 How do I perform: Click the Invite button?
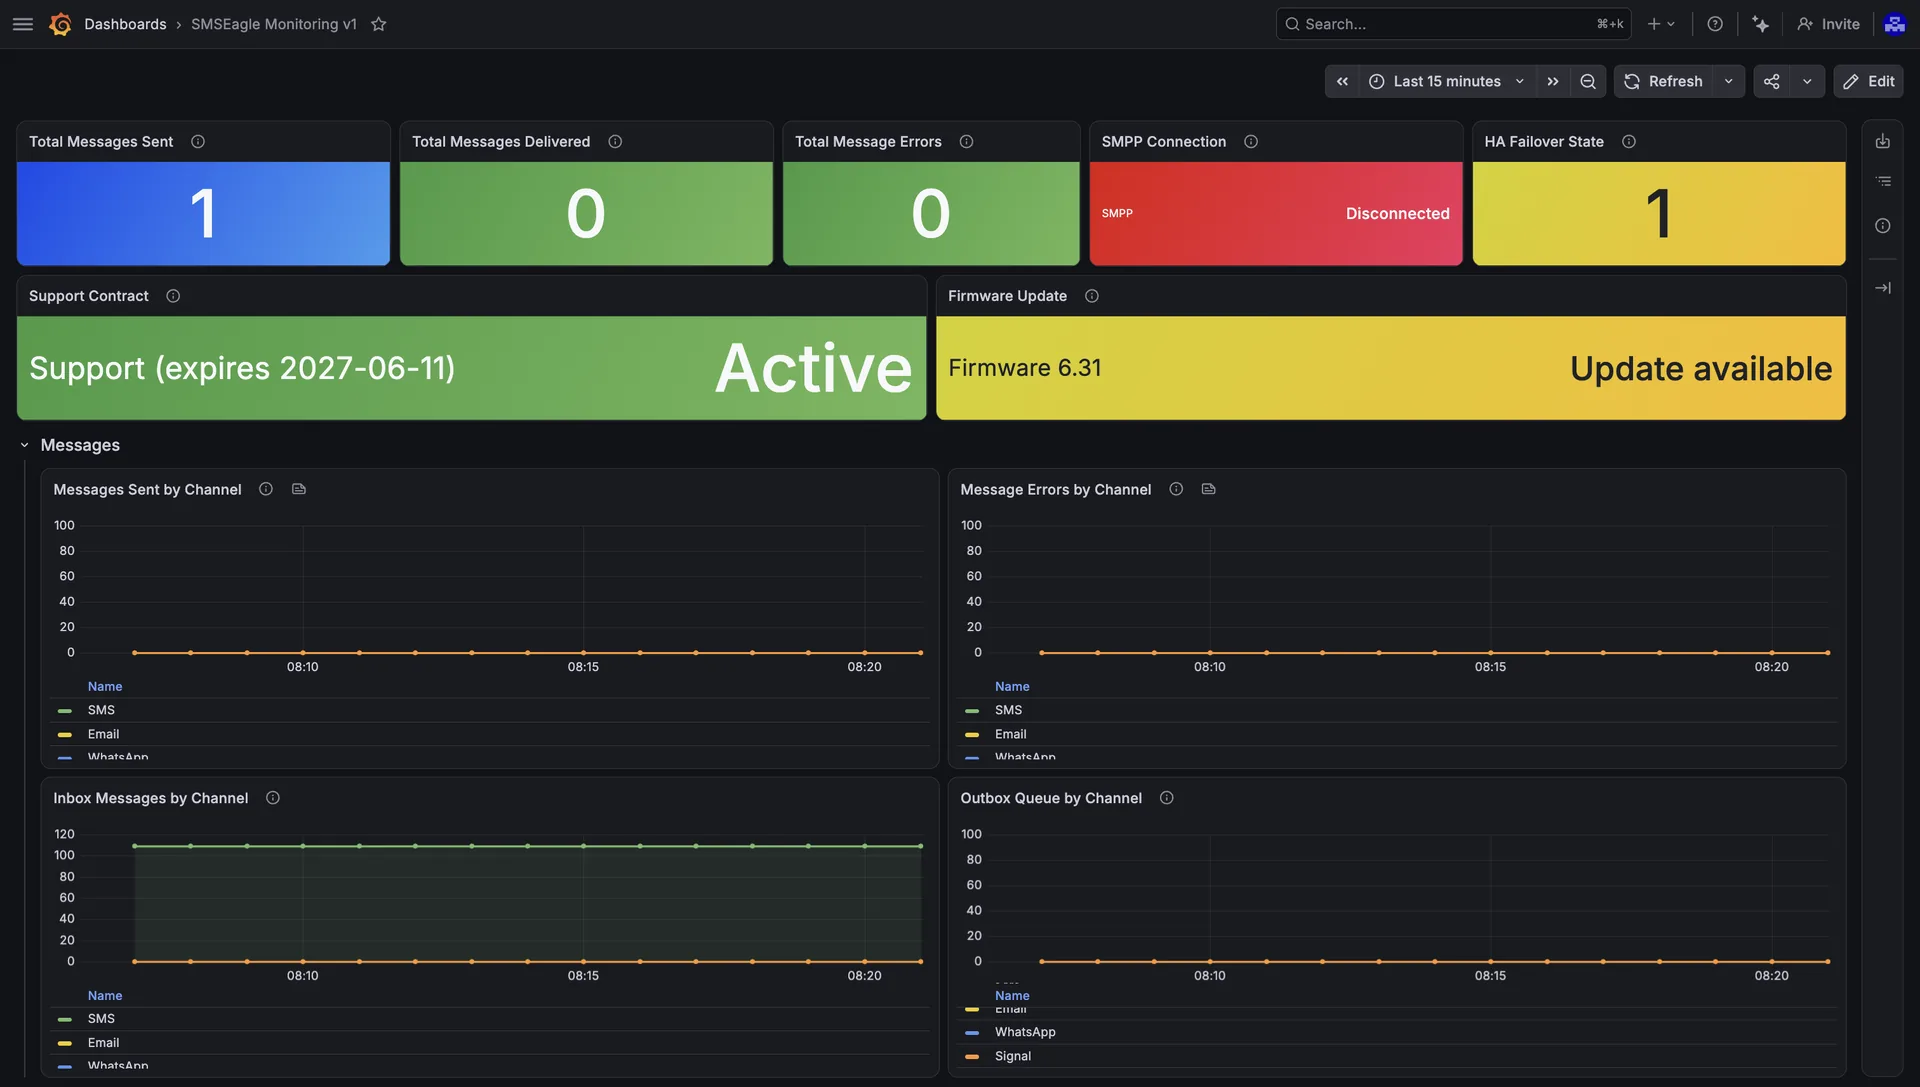(x=1828, y=24)
